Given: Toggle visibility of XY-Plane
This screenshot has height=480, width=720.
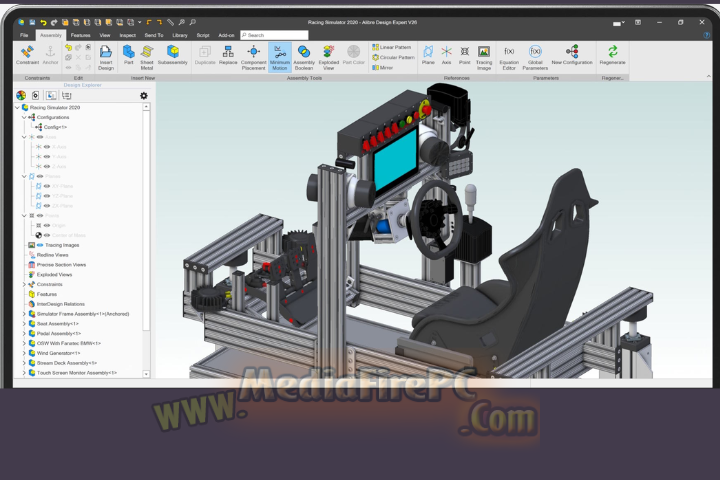Looking at the screenshot, I should 47,186.
